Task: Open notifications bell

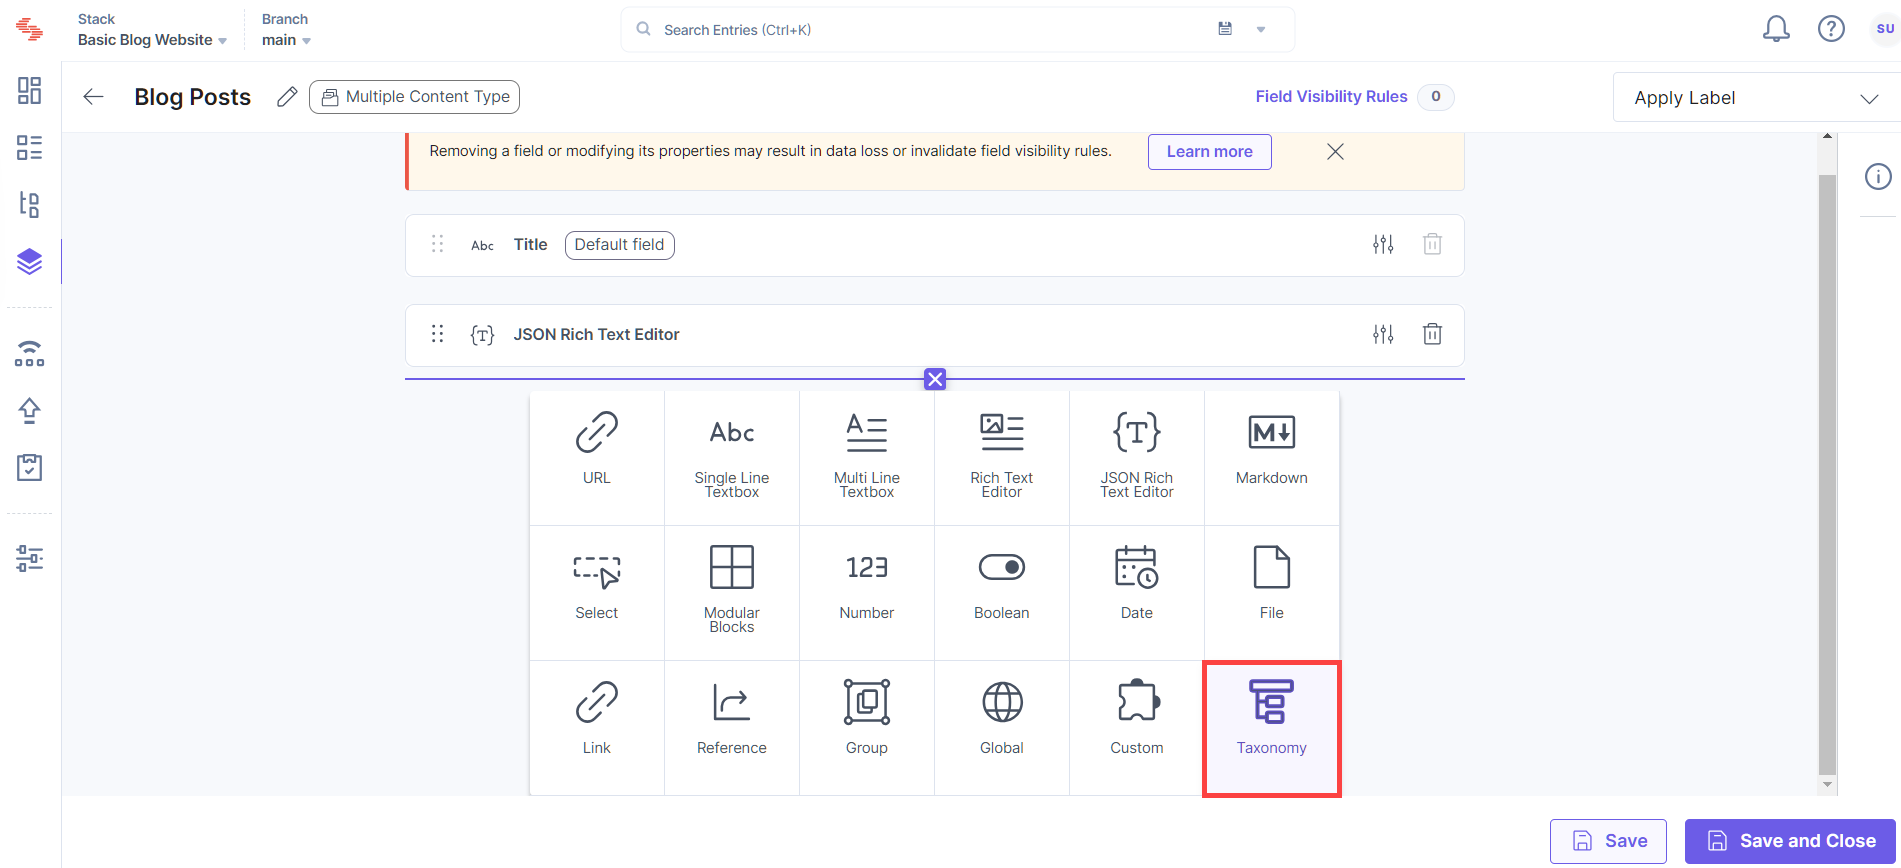Action: click(1776, 29)
